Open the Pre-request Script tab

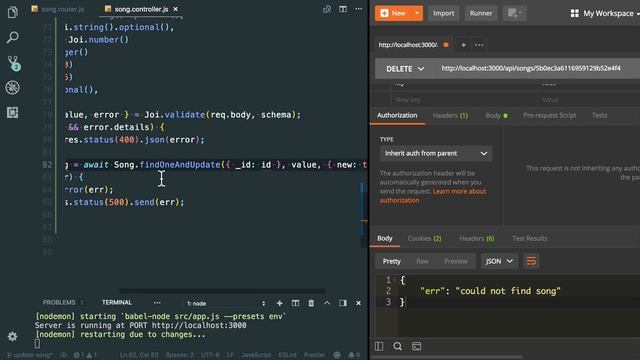(549, 116)
